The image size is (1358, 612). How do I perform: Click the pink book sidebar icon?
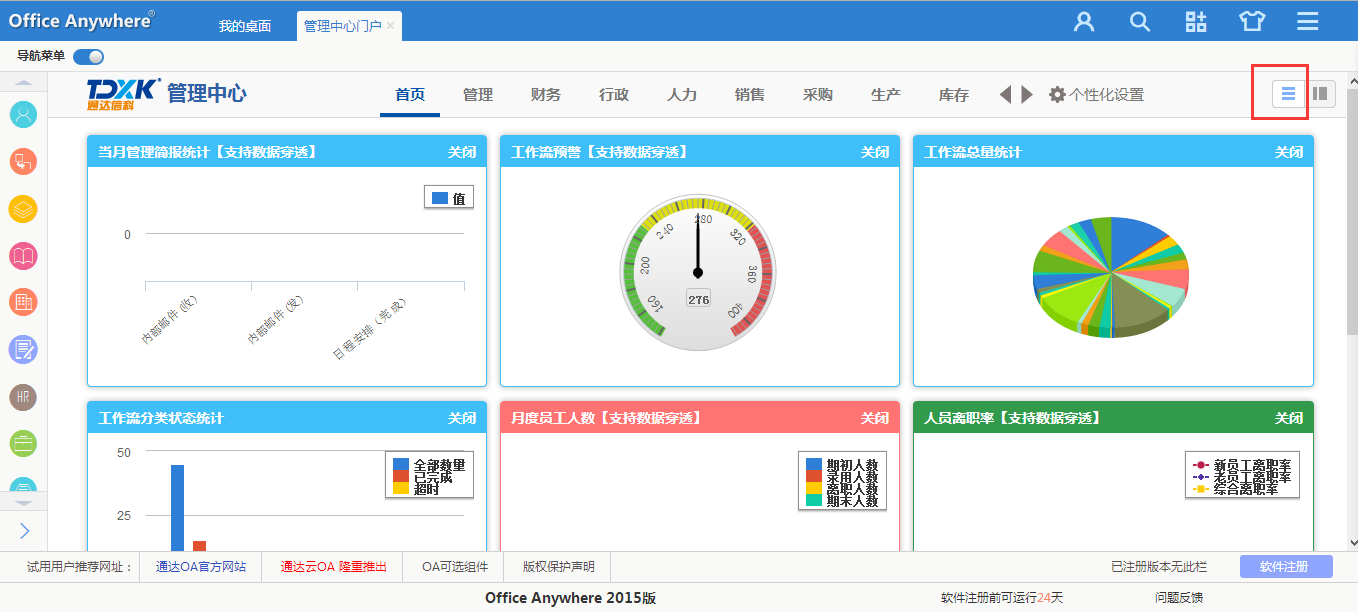coord(23,256)
